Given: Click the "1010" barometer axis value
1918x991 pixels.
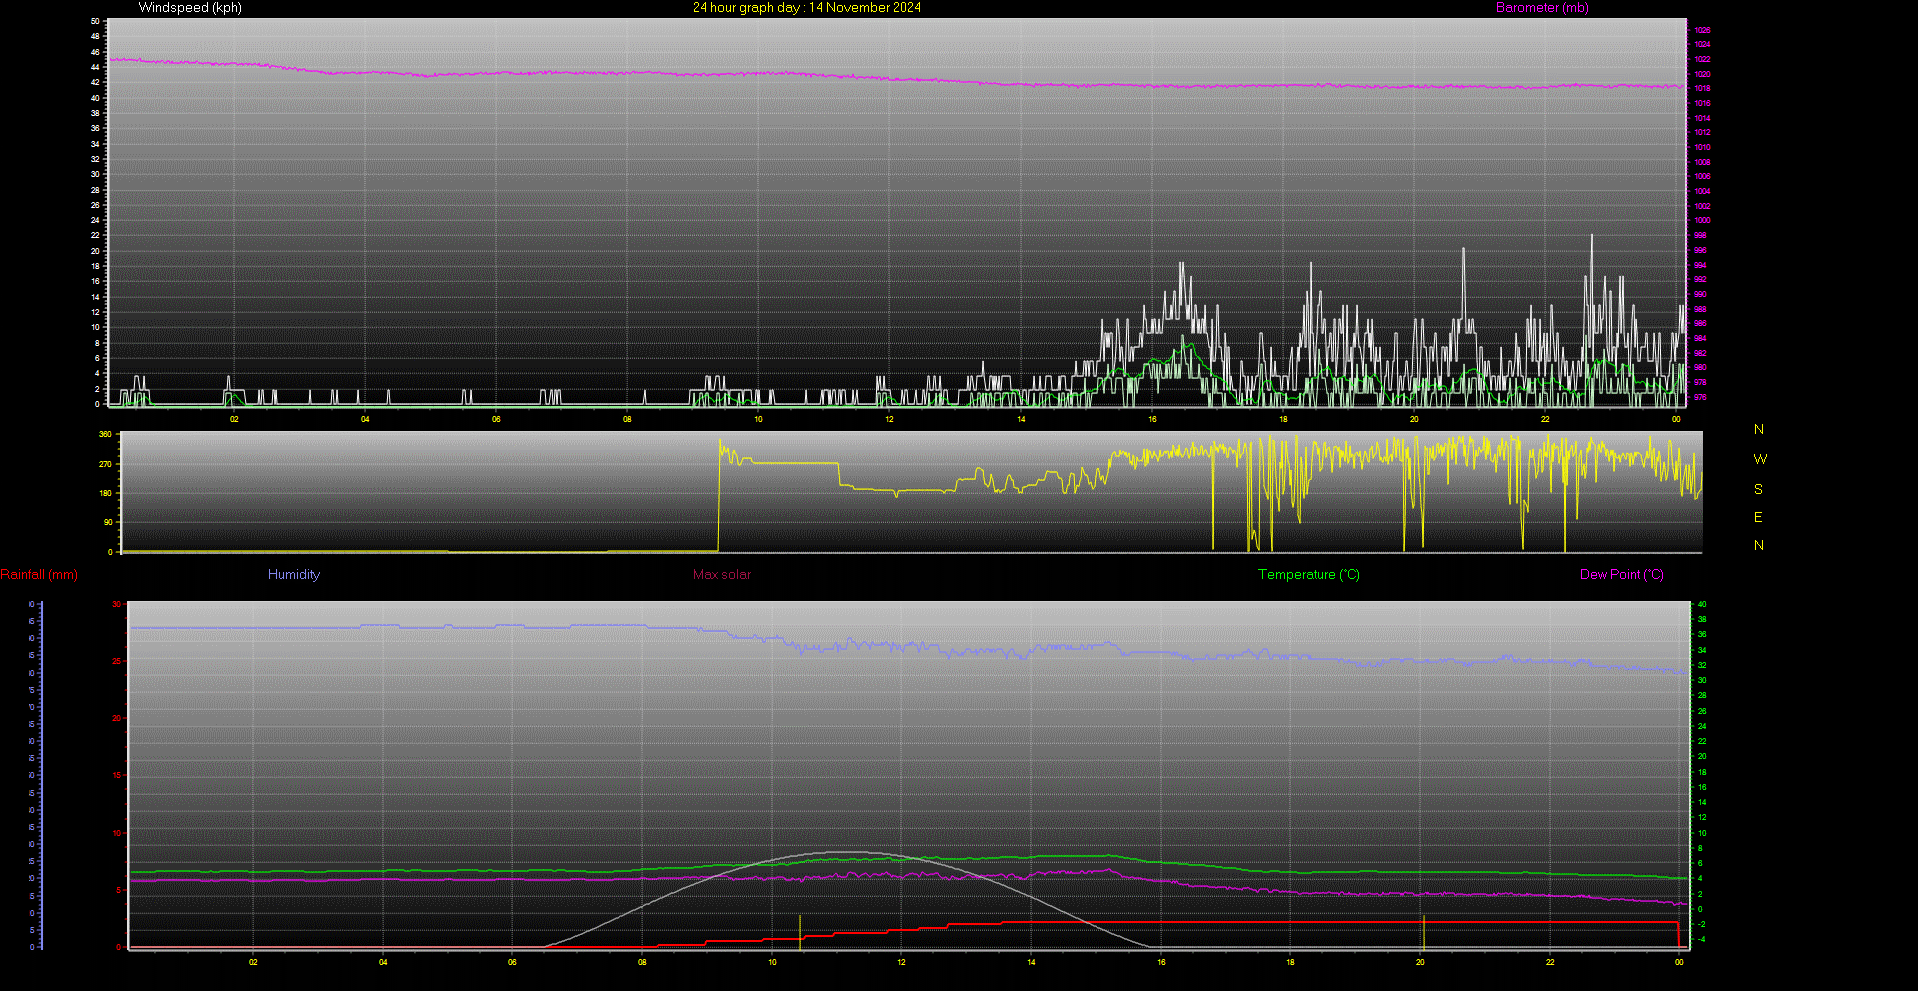Looking at the screenshot, I should [x=1702, y=147].
